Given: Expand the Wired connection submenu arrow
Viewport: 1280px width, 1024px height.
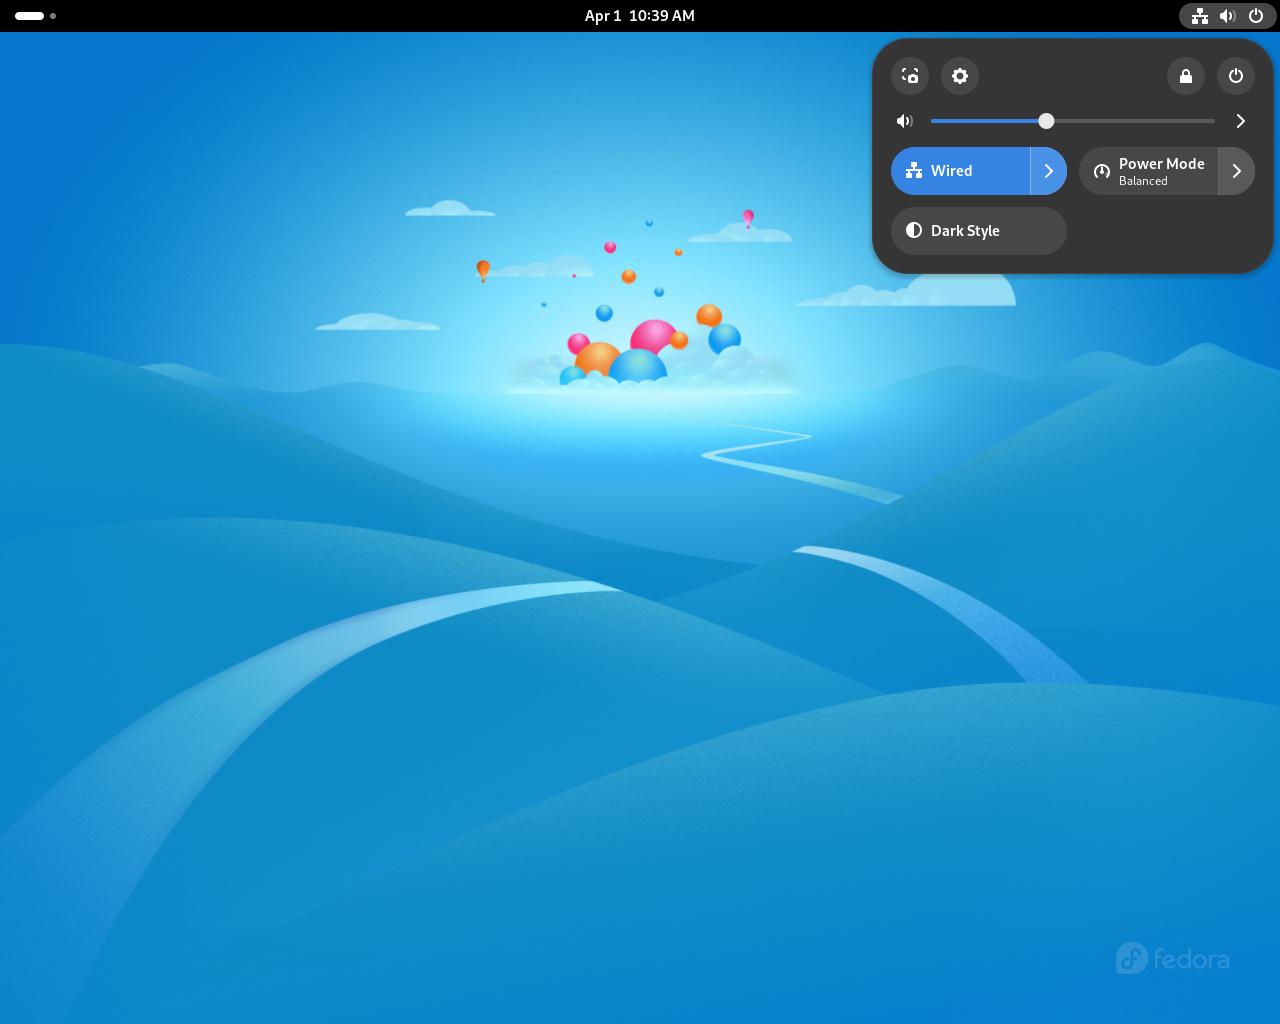Looking at the screenshot, I should click(x=1049, y=171).
